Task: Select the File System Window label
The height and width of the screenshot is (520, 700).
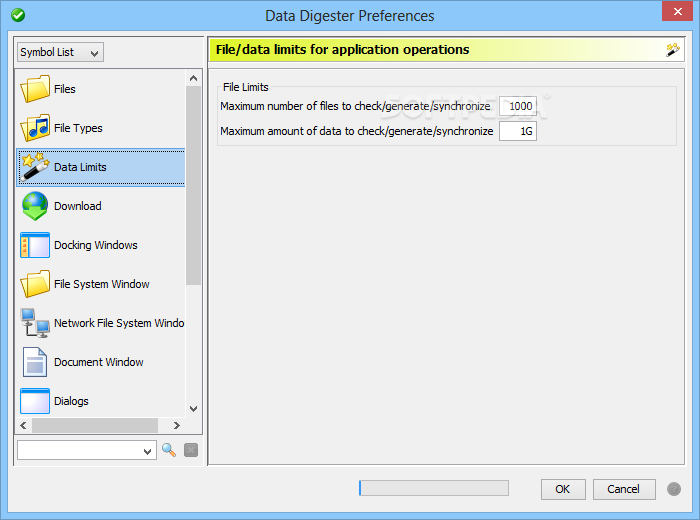Action: coord(101,284)
